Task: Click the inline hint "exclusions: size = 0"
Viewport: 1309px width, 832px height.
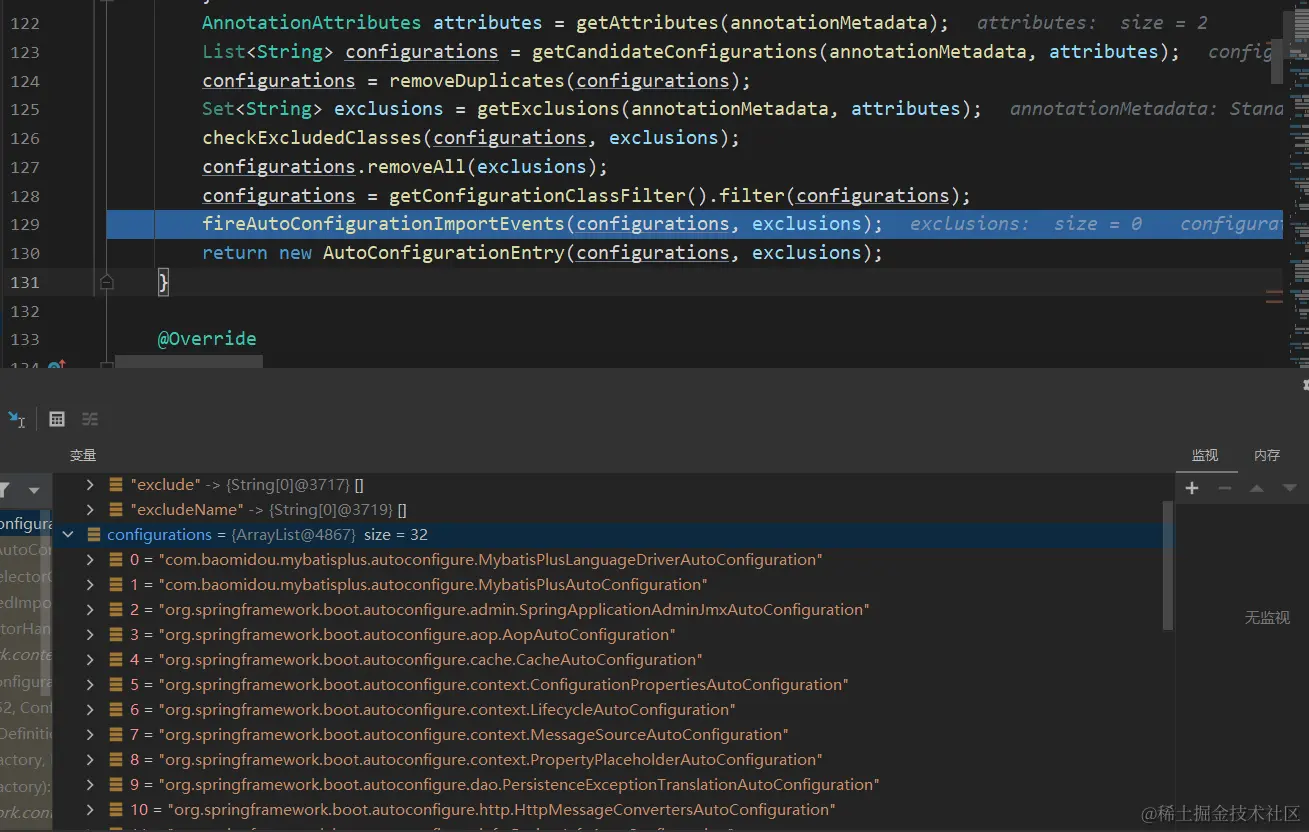Action: pyautogui.click(x=1026, y=224)
